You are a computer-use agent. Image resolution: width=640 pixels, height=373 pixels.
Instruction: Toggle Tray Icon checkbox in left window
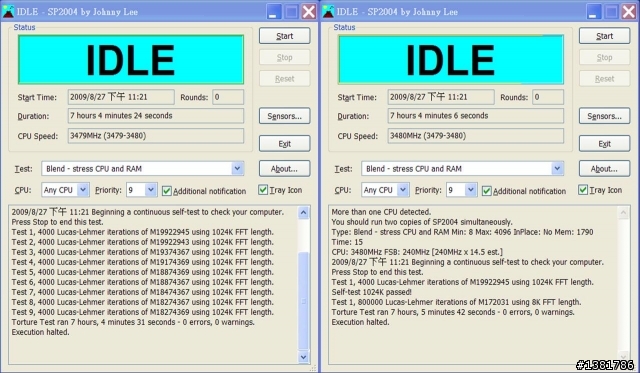(x=263, y=190)
